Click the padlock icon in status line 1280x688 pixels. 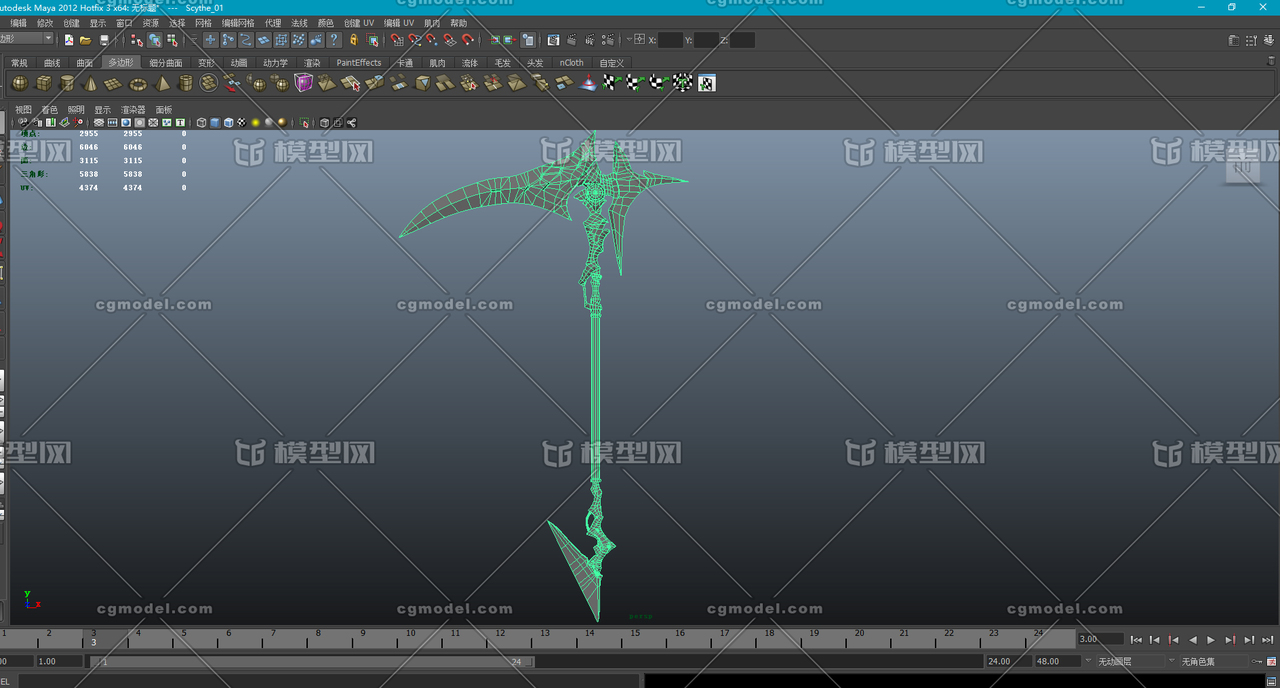point(353,40)
